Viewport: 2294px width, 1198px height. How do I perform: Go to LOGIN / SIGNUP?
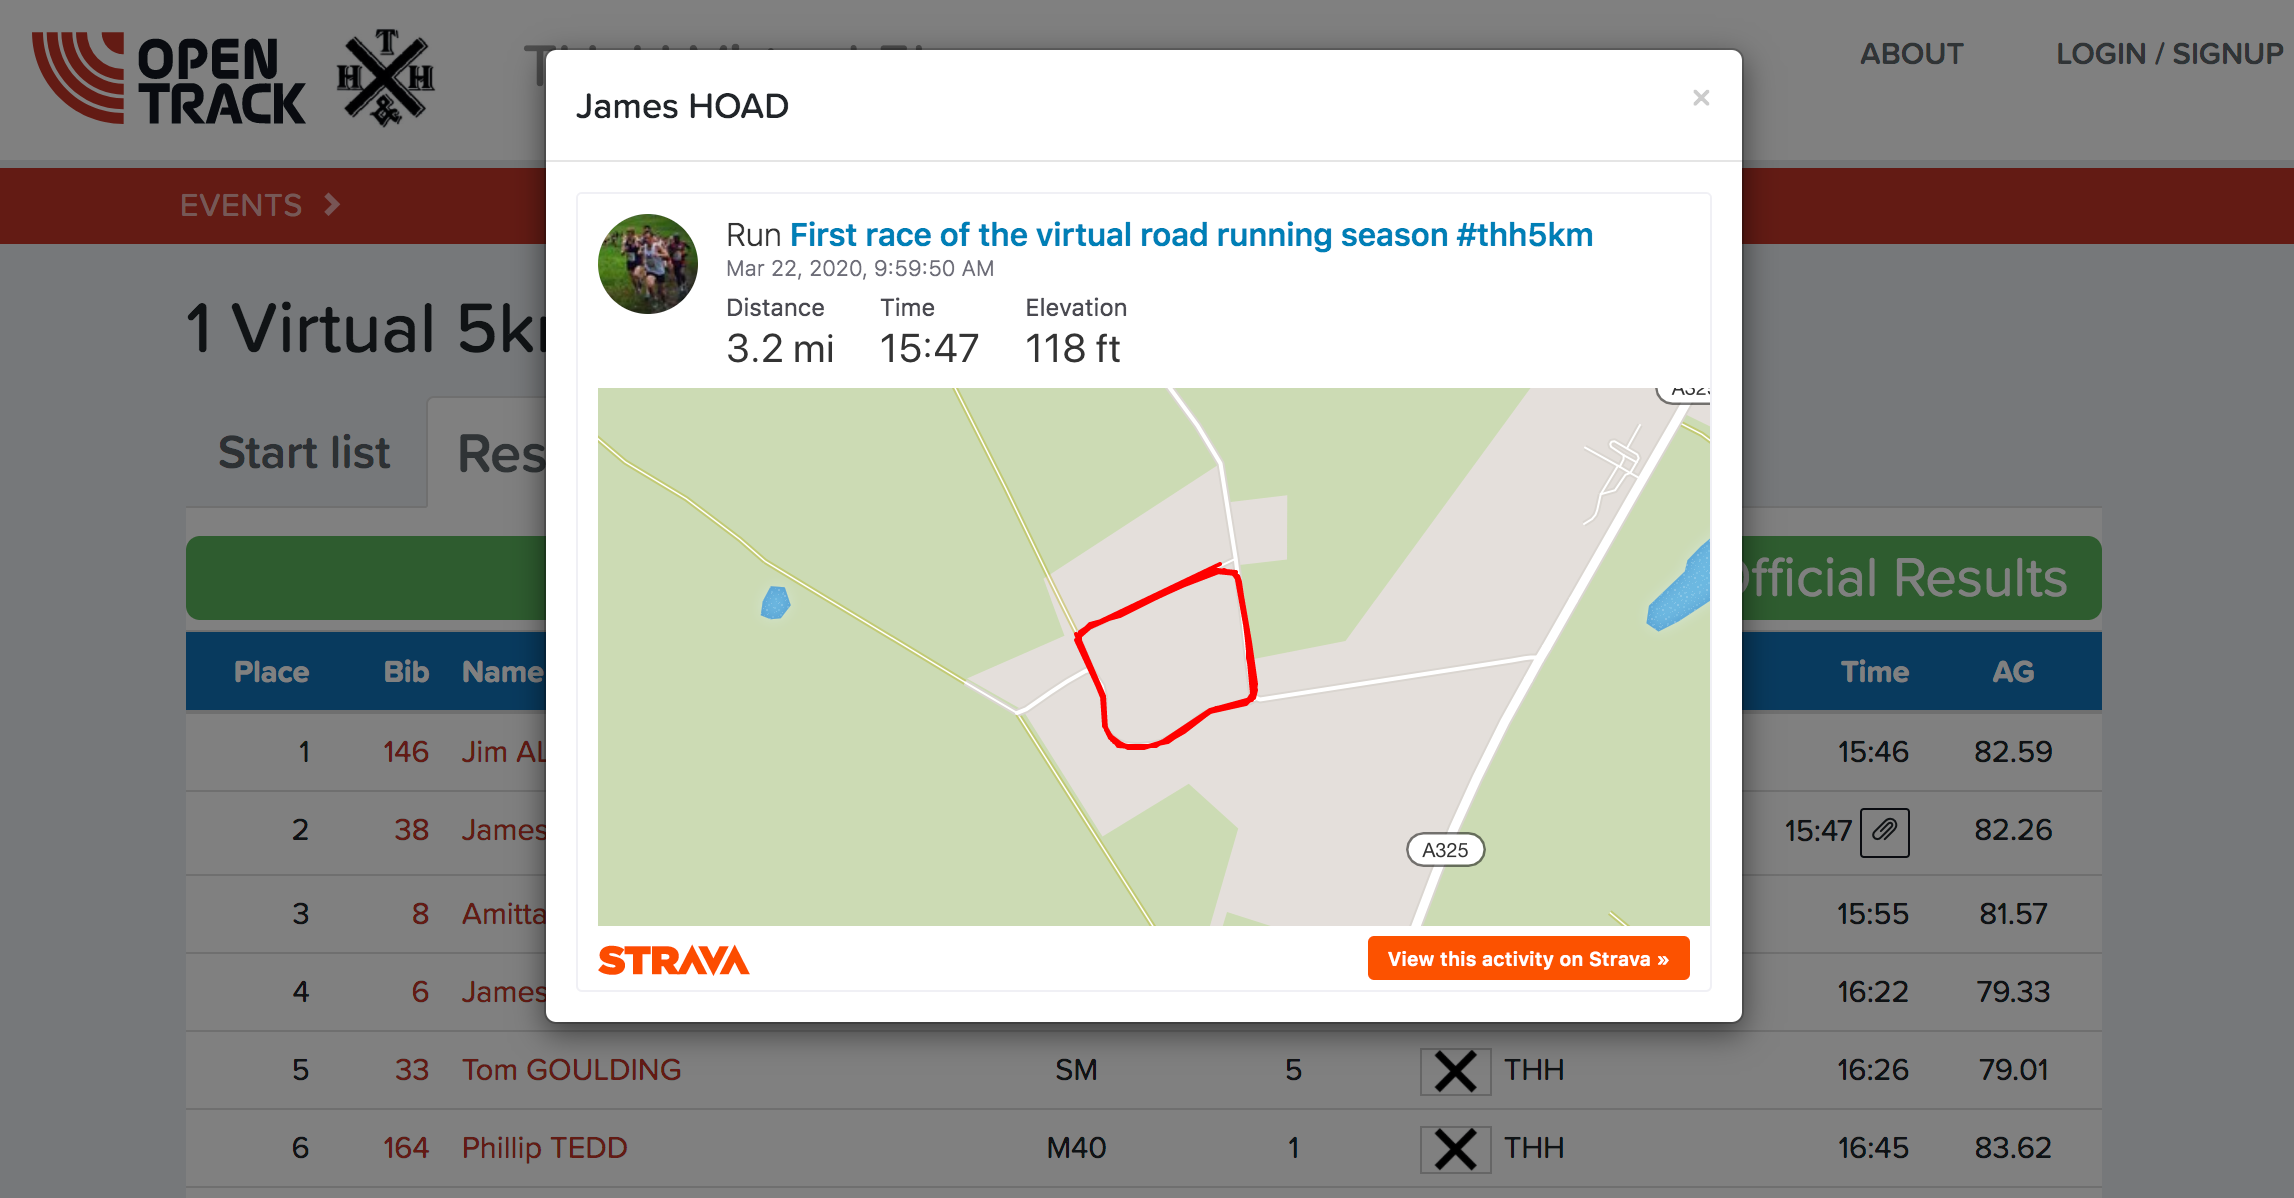[x=2169, y=54]
